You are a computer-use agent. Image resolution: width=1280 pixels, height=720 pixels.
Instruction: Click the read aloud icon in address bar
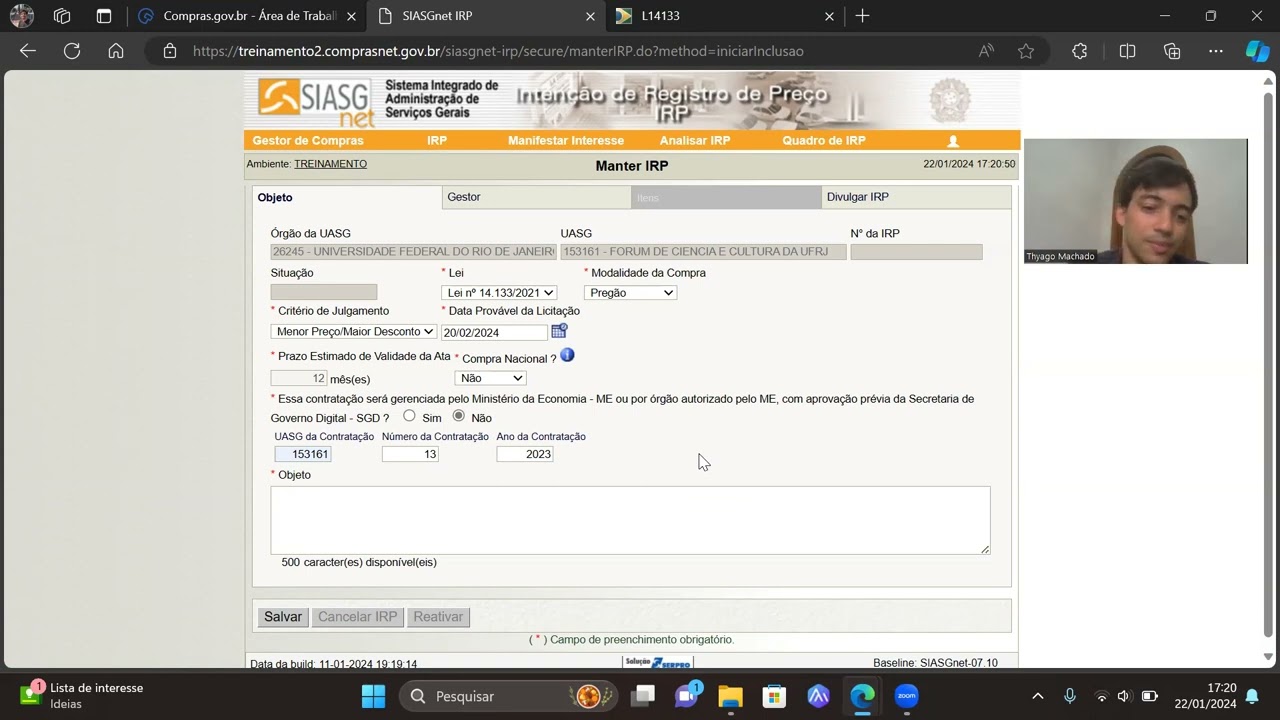(x=986, y=51)
